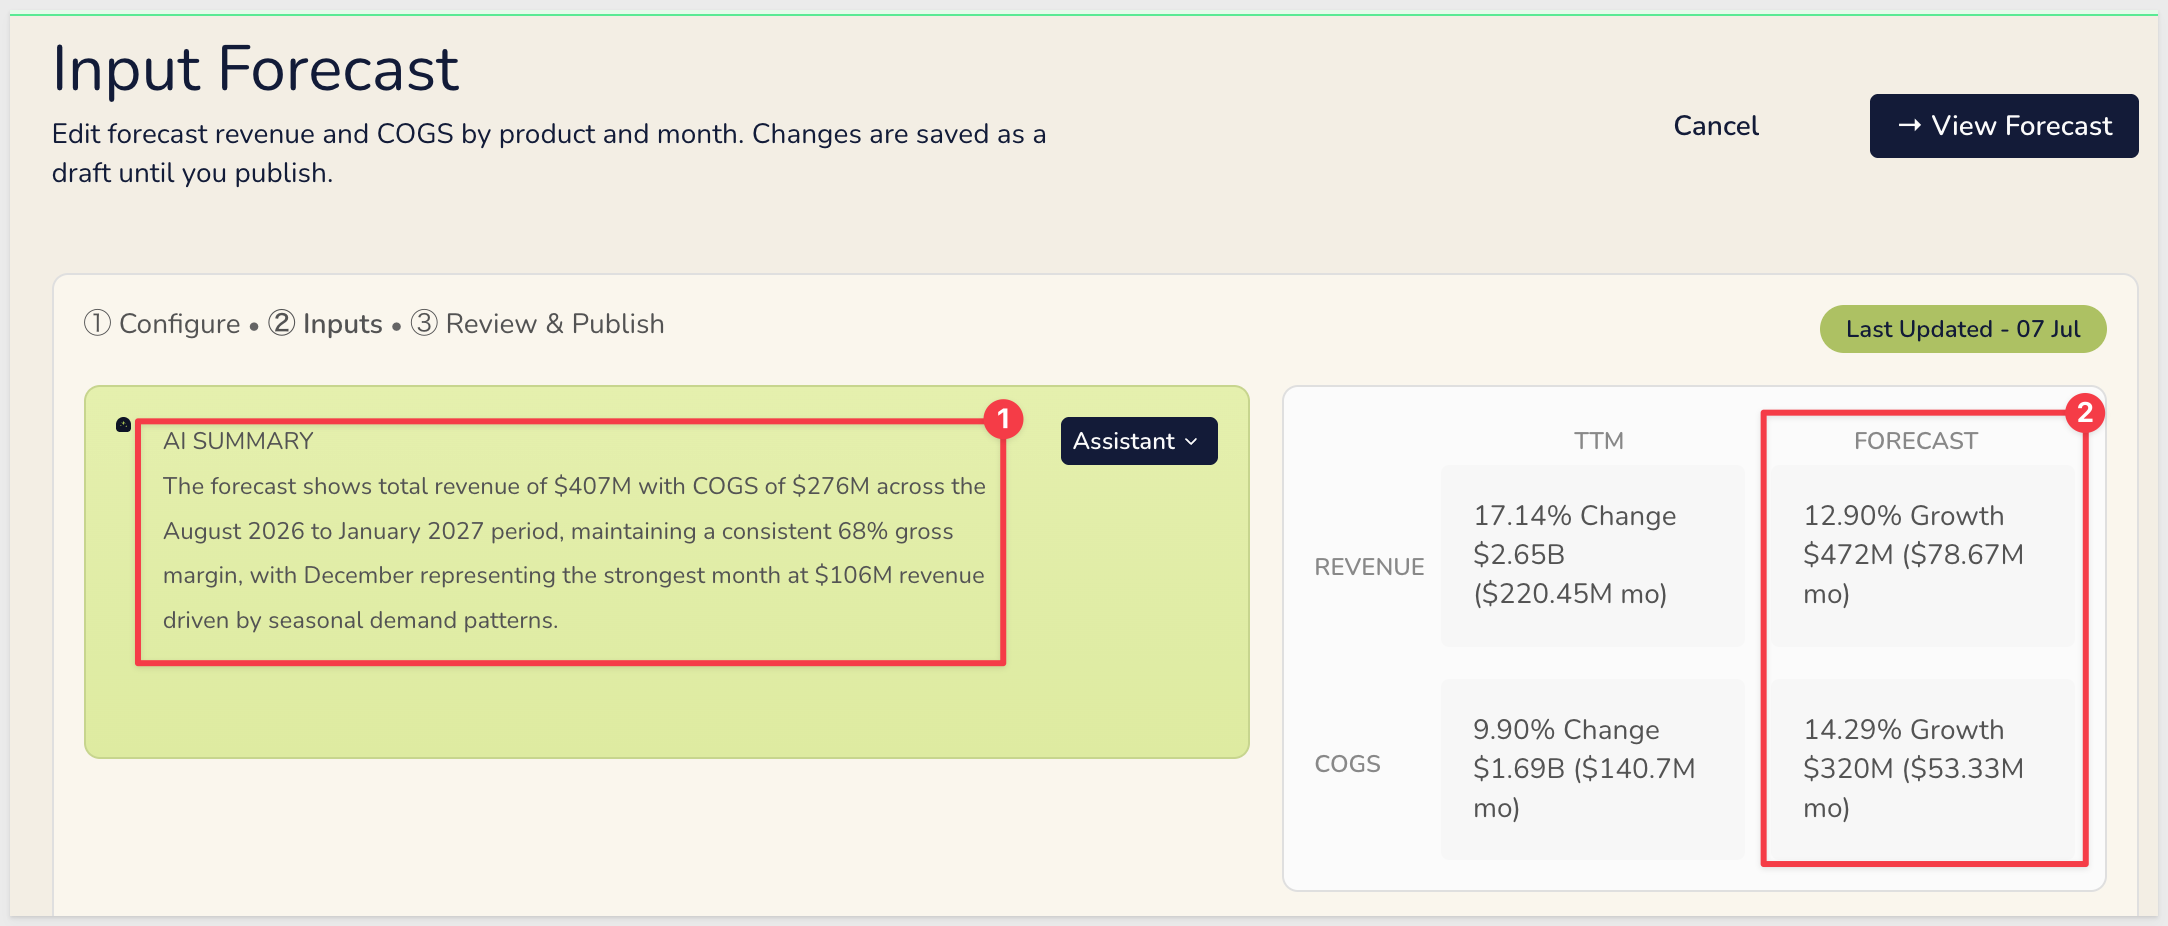
Task: Click the circled number 2 Inputs step icon
Action: 282,323
